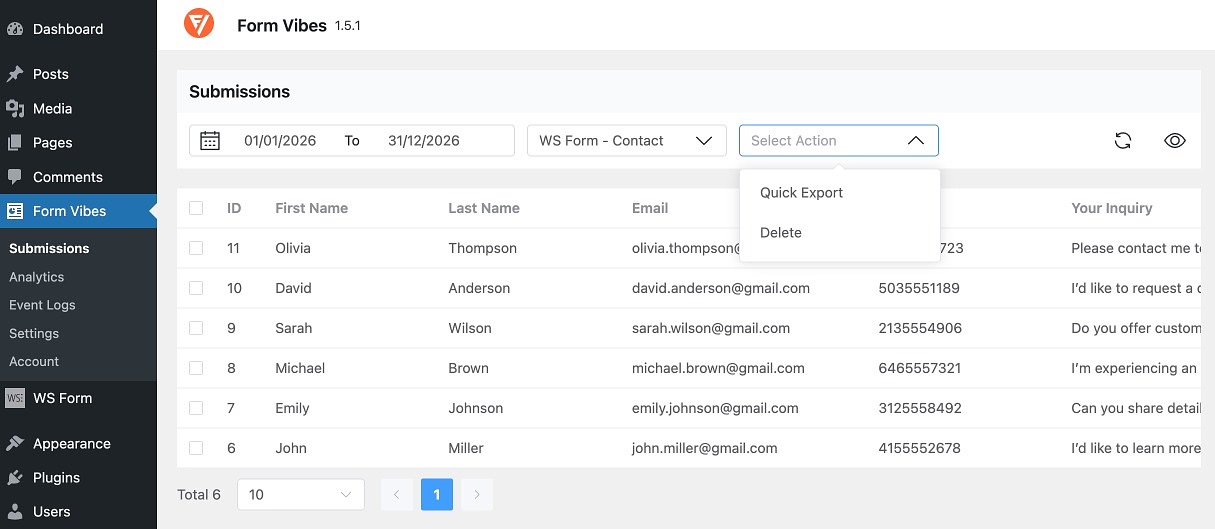This screenshot has height=529, width=1215.
Task: Go to next page arrow
Action: point(477,494)
